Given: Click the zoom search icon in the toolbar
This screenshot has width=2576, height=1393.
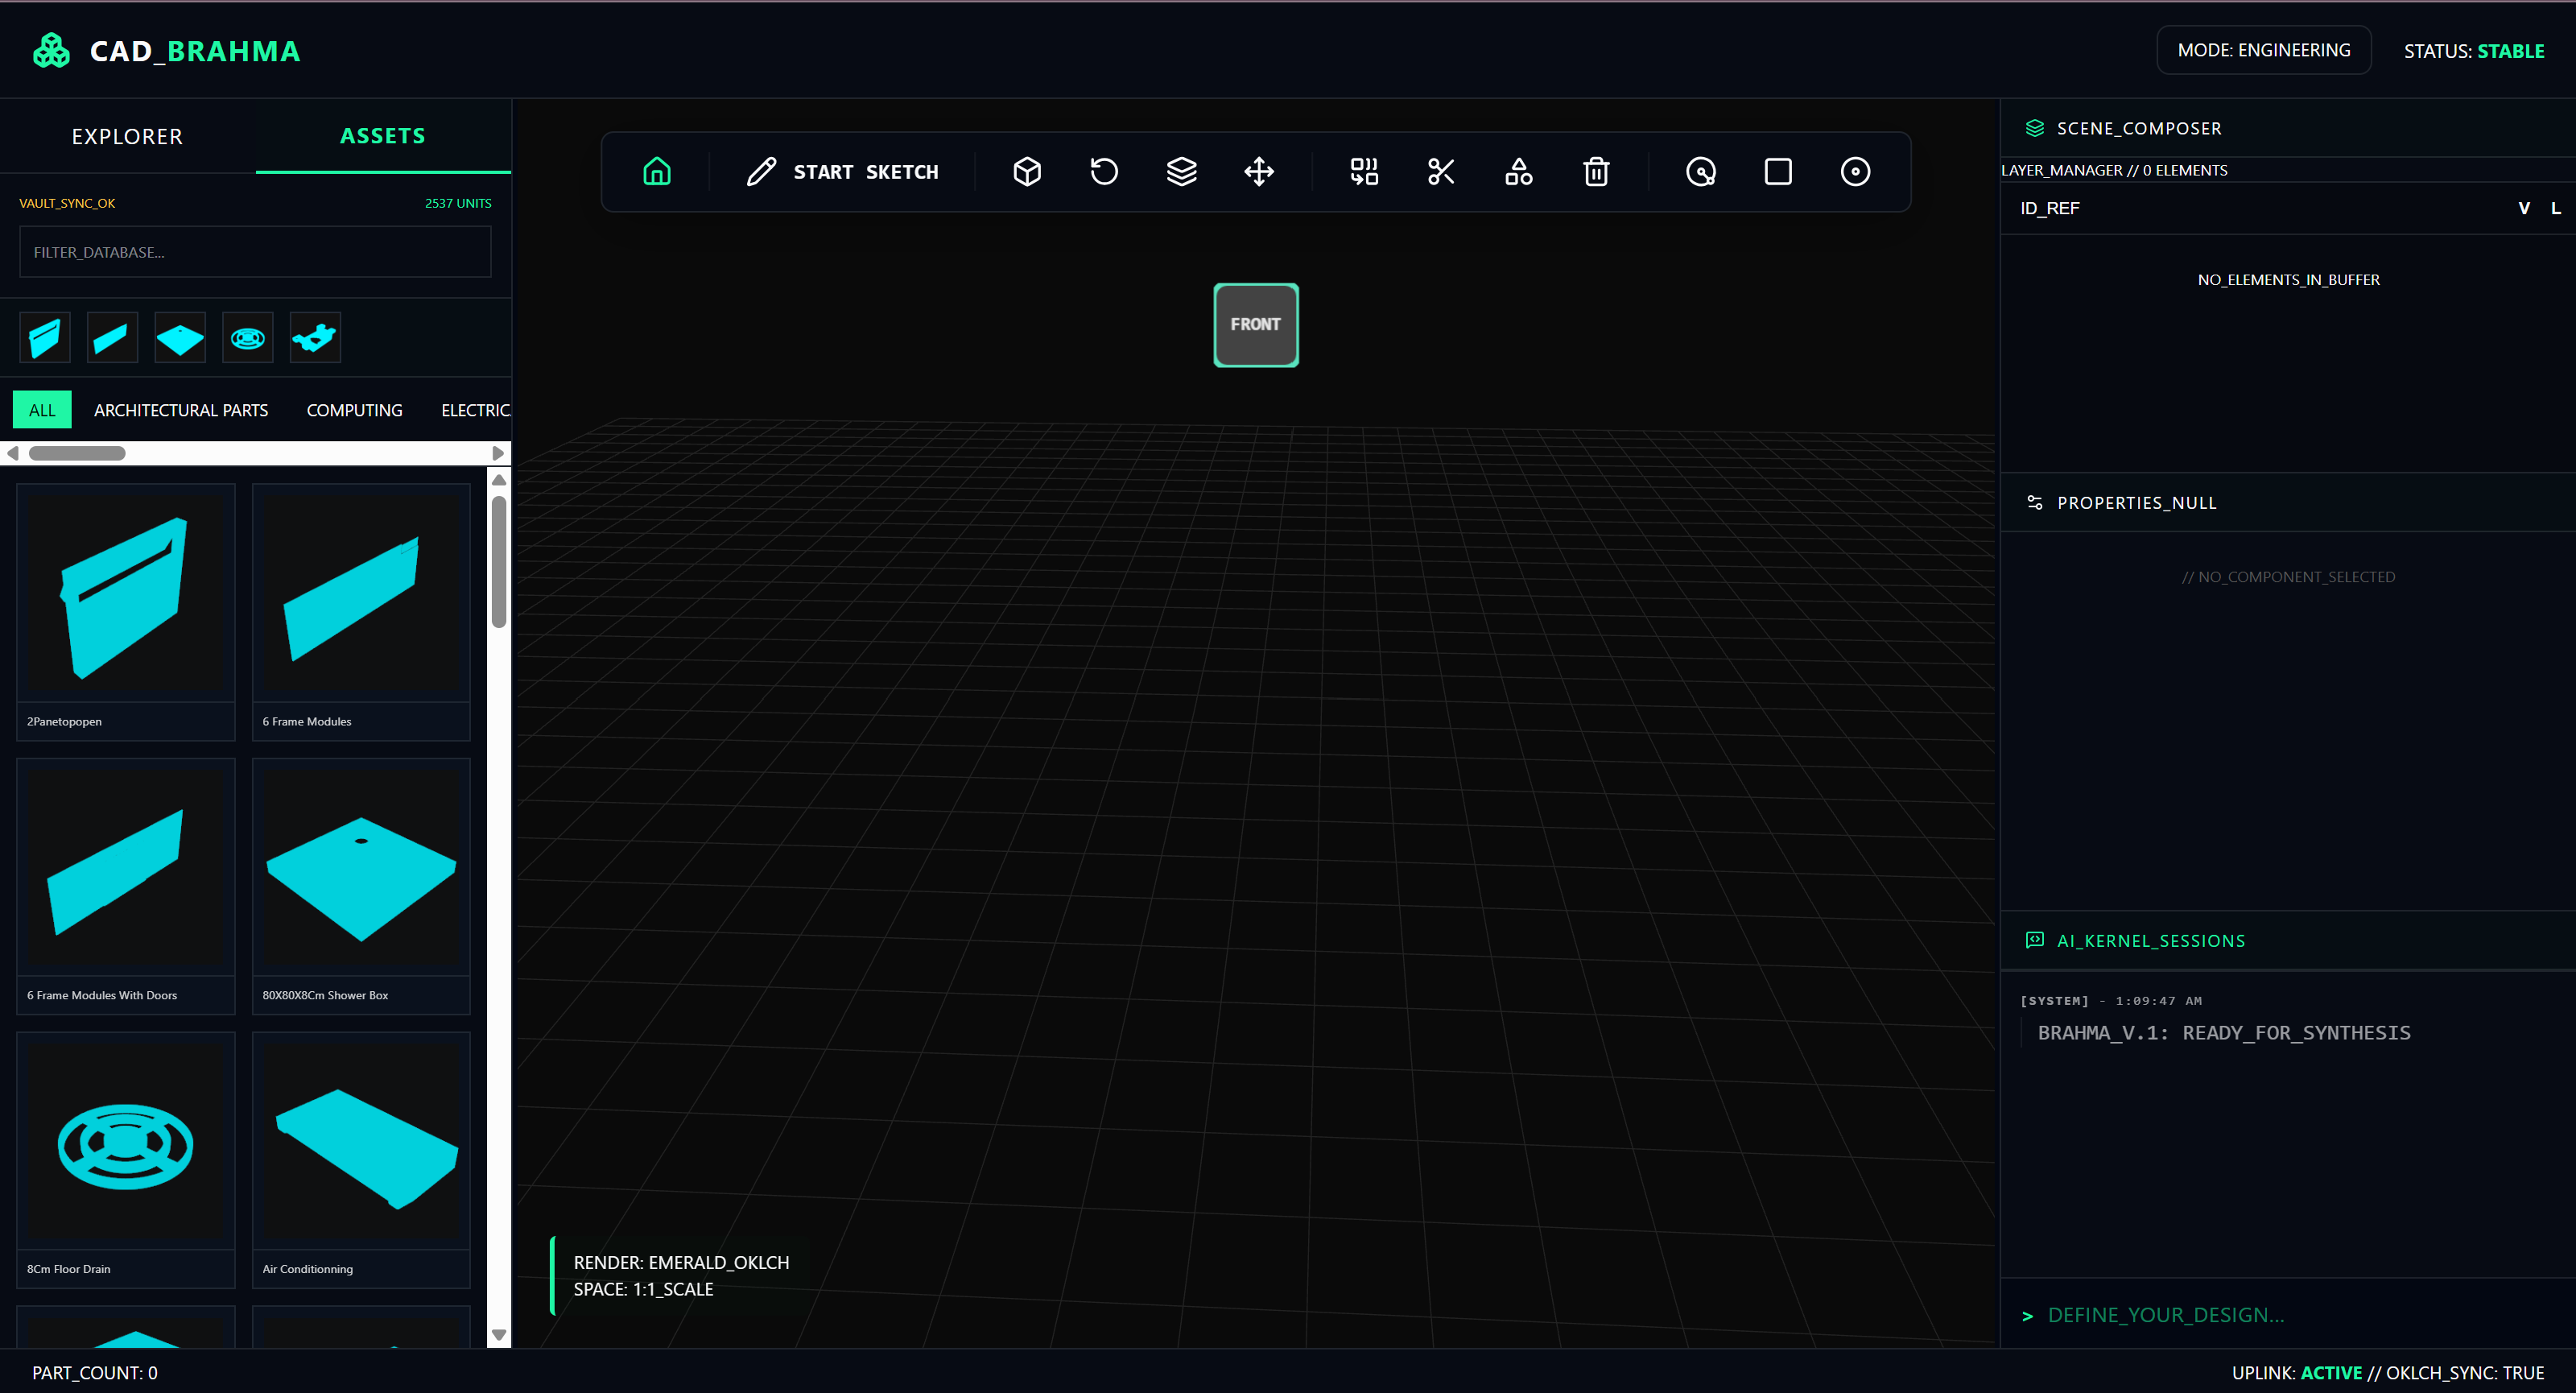Looking at the screenshot, I should coord(1701,171).
